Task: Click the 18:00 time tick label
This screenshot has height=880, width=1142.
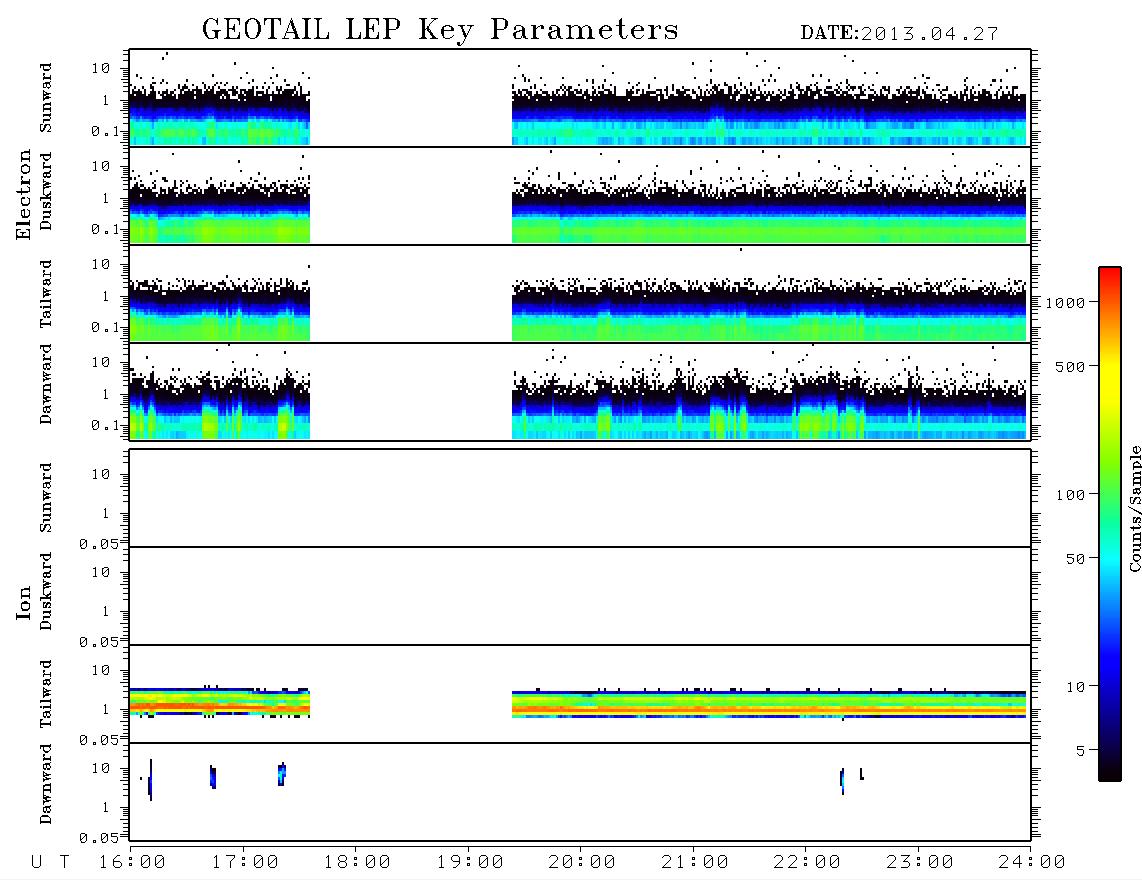Action: click(358, 863)
